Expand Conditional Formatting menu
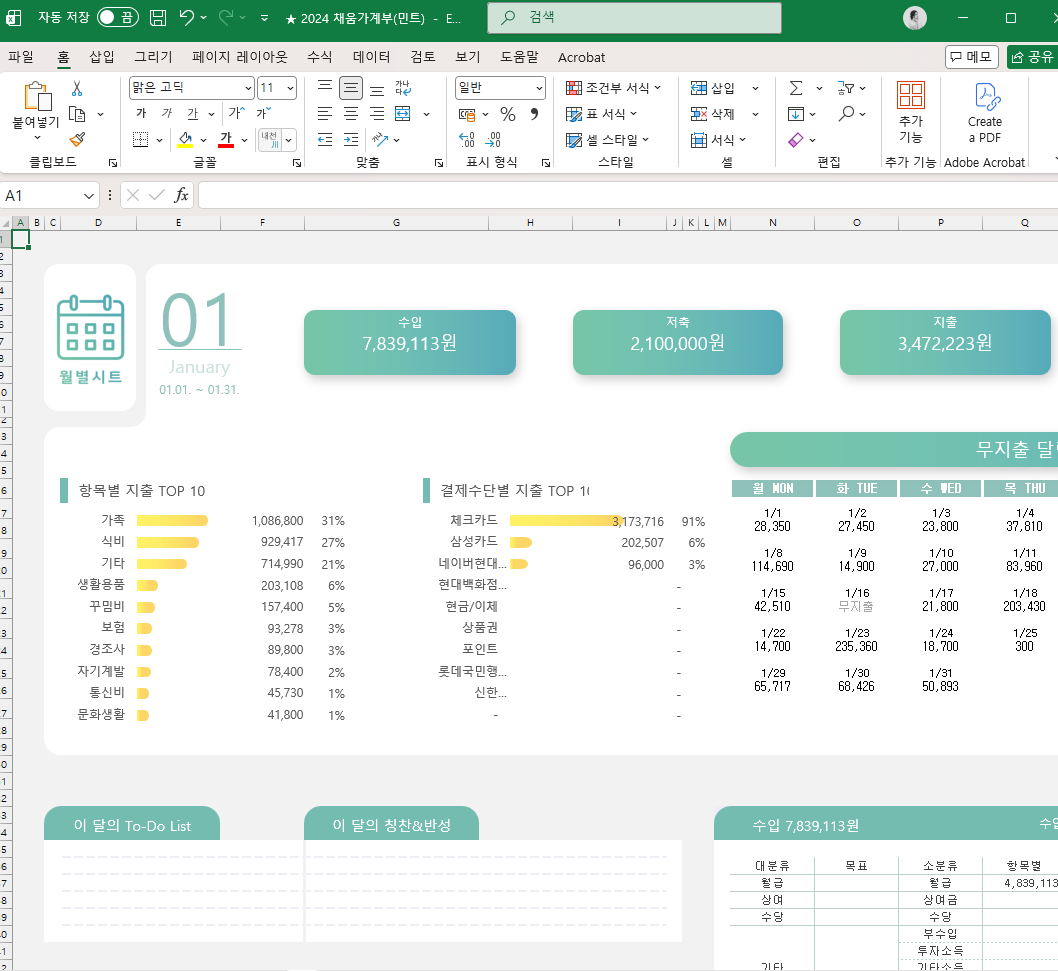The image size is (1058, 971). click(613, 88)
